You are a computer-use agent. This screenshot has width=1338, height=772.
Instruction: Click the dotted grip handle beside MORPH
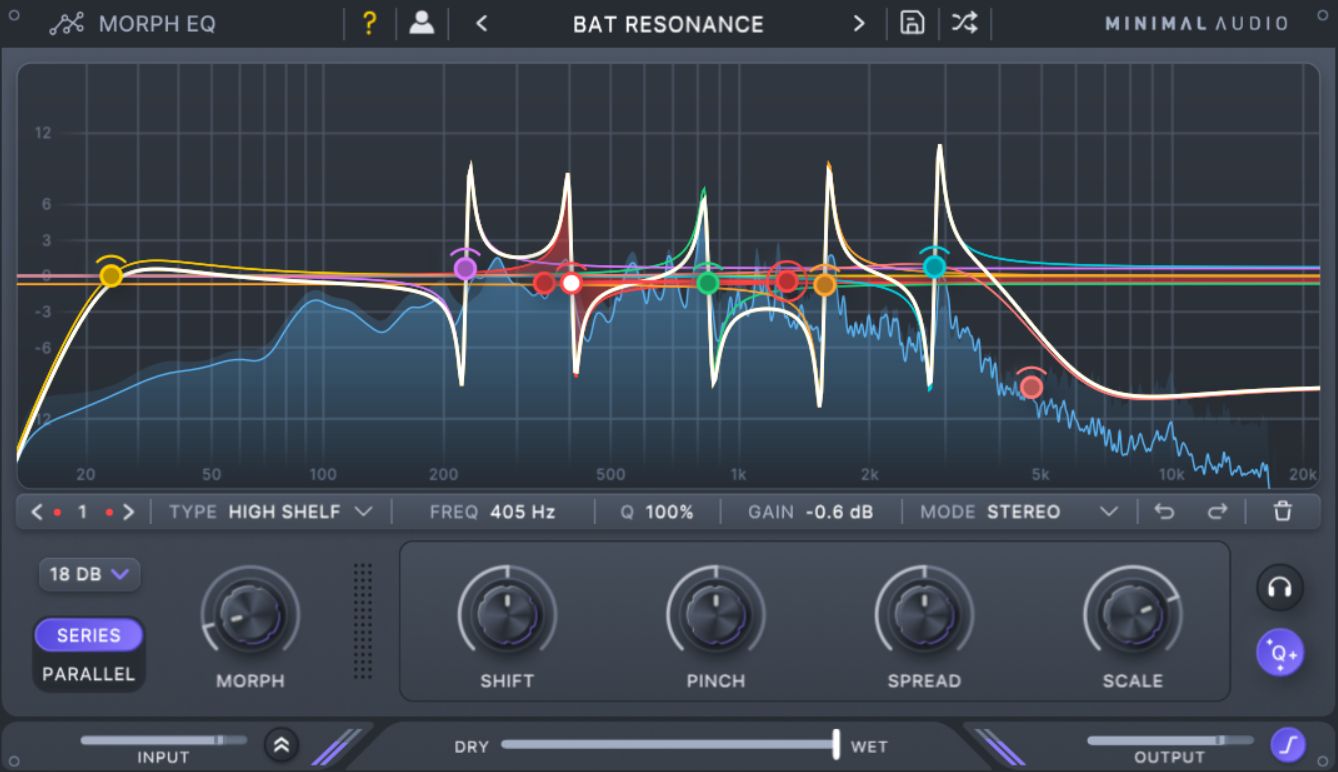(363, 621)
